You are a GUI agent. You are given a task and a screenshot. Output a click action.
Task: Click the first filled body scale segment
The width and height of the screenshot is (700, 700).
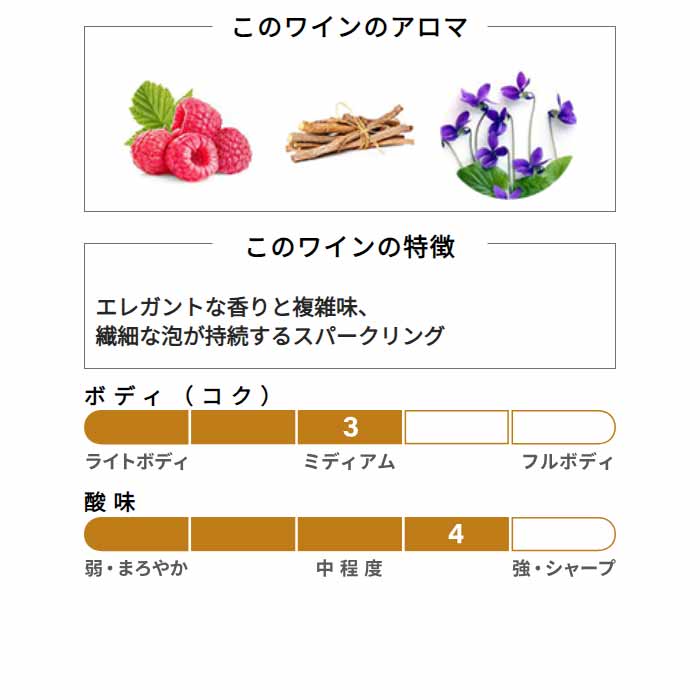(136, 427)
